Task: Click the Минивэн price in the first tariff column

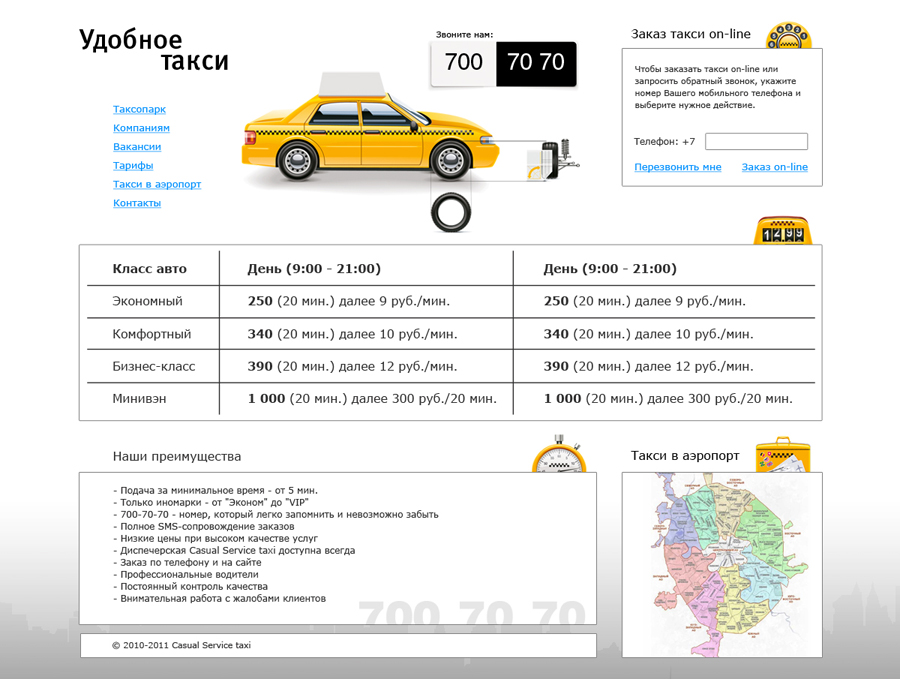Action: (x=372, y=399)
